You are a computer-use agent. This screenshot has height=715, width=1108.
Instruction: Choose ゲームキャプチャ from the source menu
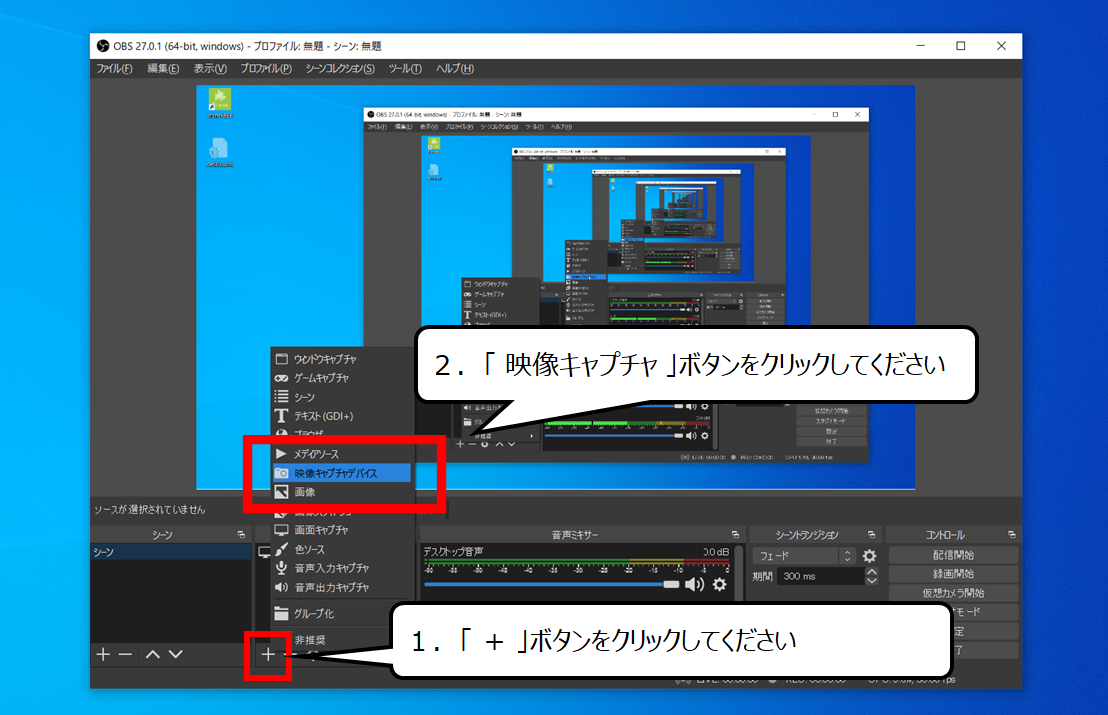pos(343,378)
